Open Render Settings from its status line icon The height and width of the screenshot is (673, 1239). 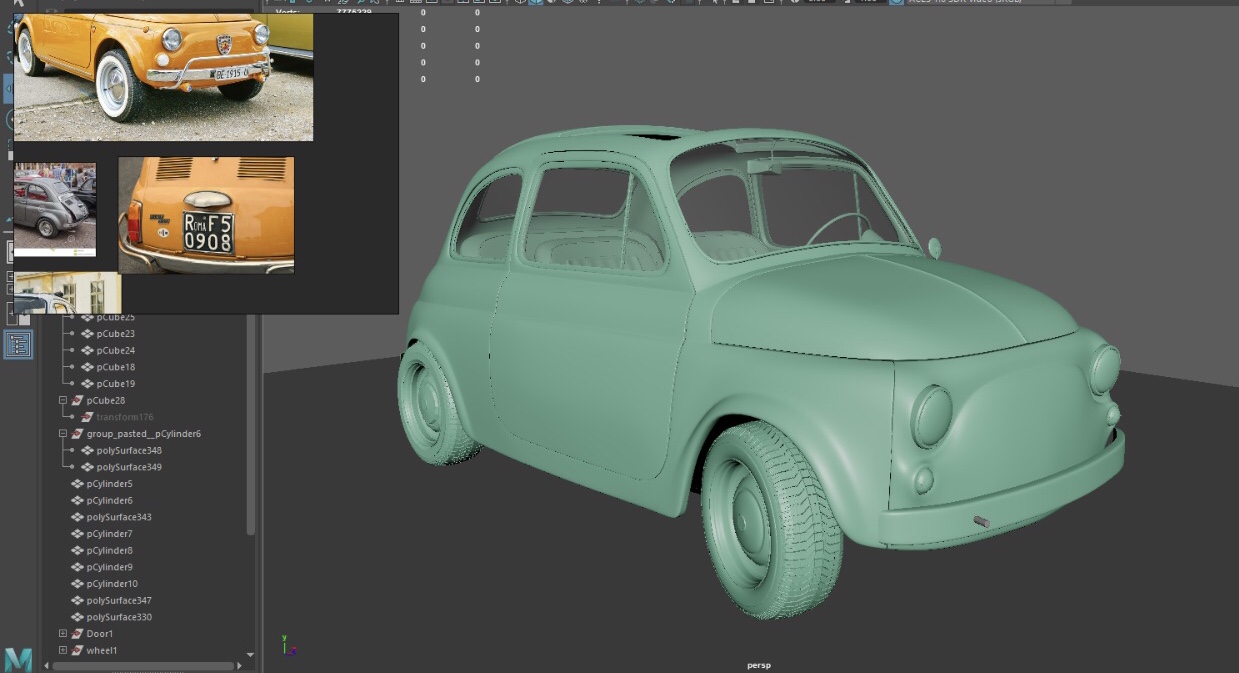point(769,3)
